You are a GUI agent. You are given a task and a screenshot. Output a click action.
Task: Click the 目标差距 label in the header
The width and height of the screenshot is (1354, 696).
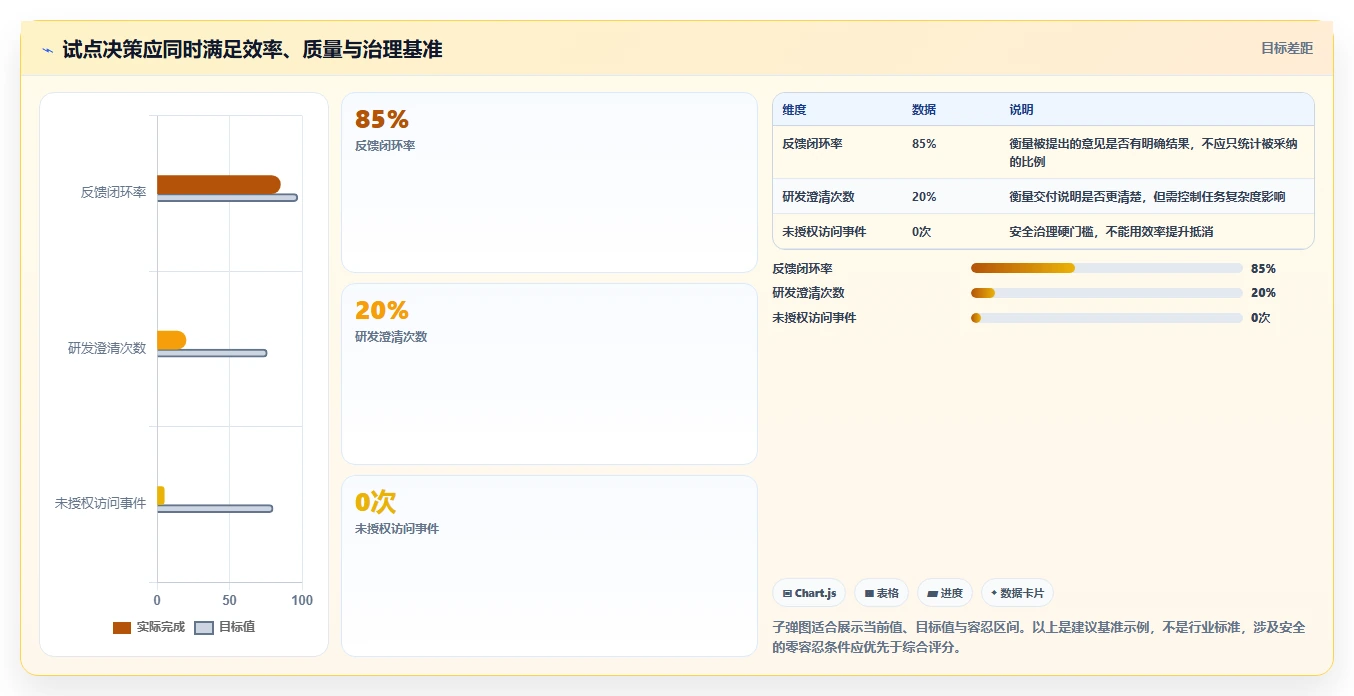click(x=1287, y=48)
